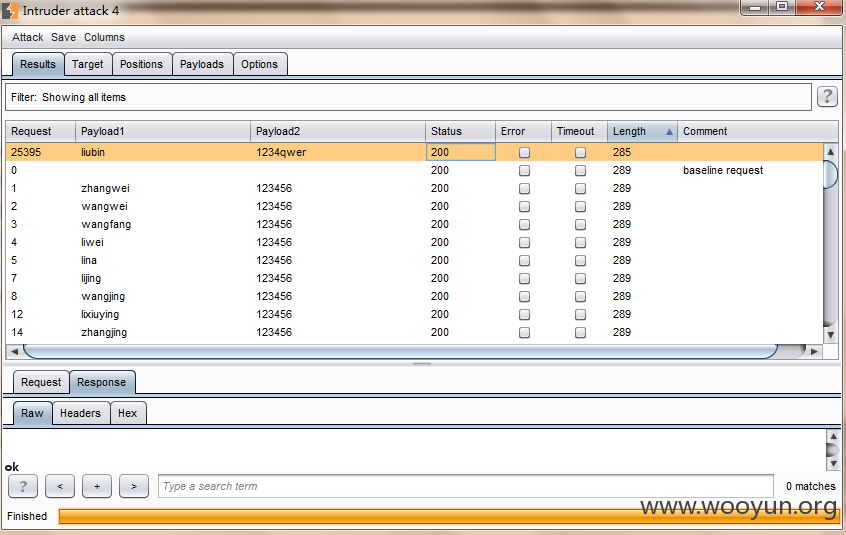Switch to the Options tab

point(260,64)
